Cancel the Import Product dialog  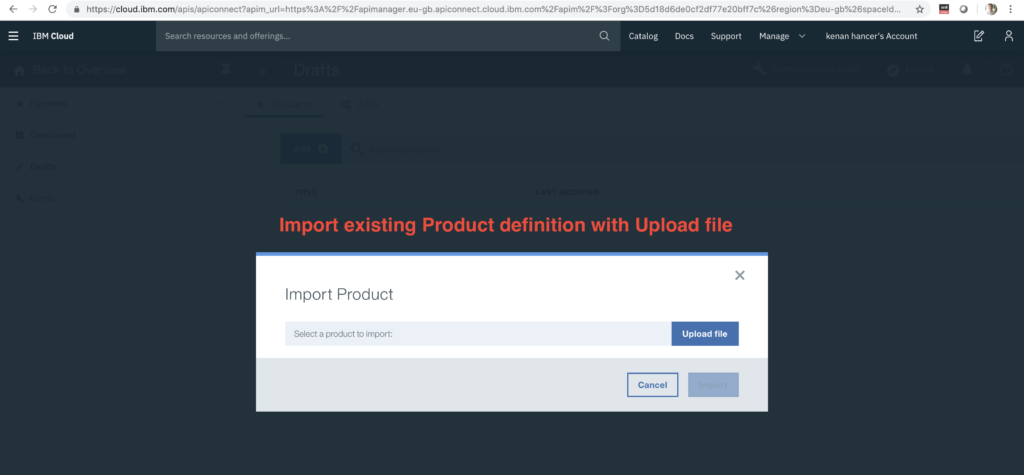652,385
